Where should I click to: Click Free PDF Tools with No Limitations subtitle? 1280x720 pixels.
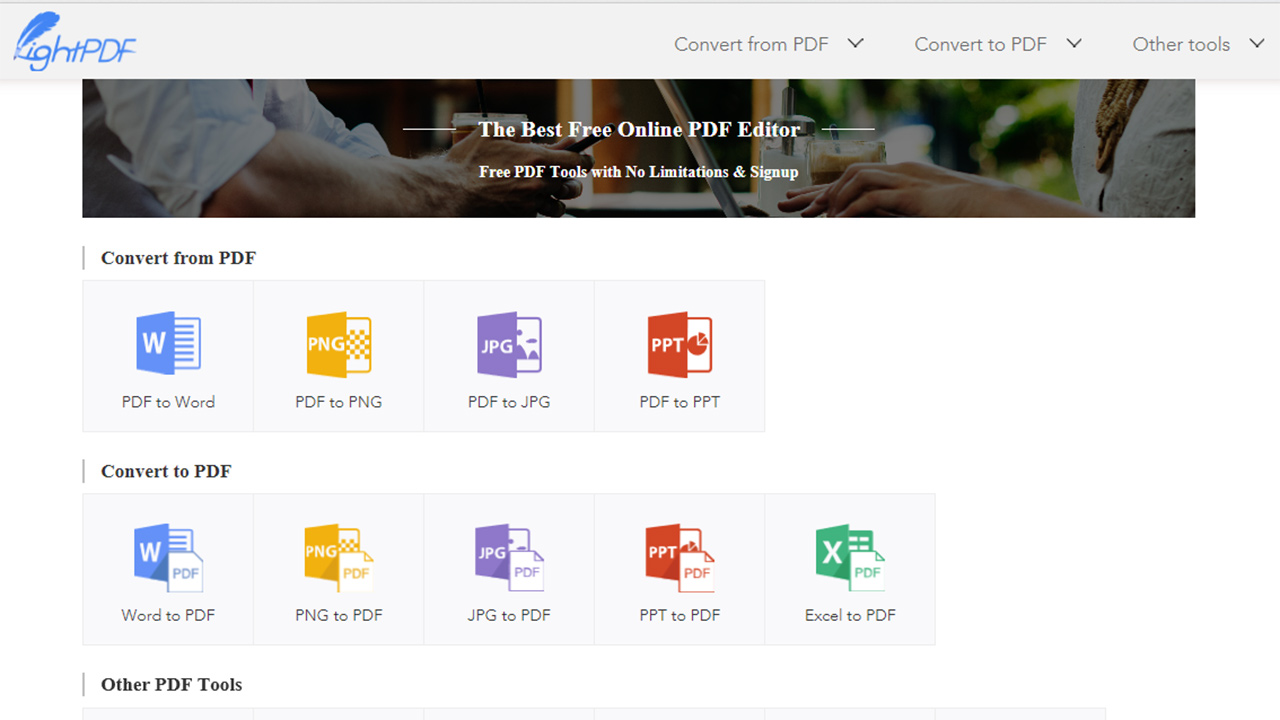pos(638,172)
